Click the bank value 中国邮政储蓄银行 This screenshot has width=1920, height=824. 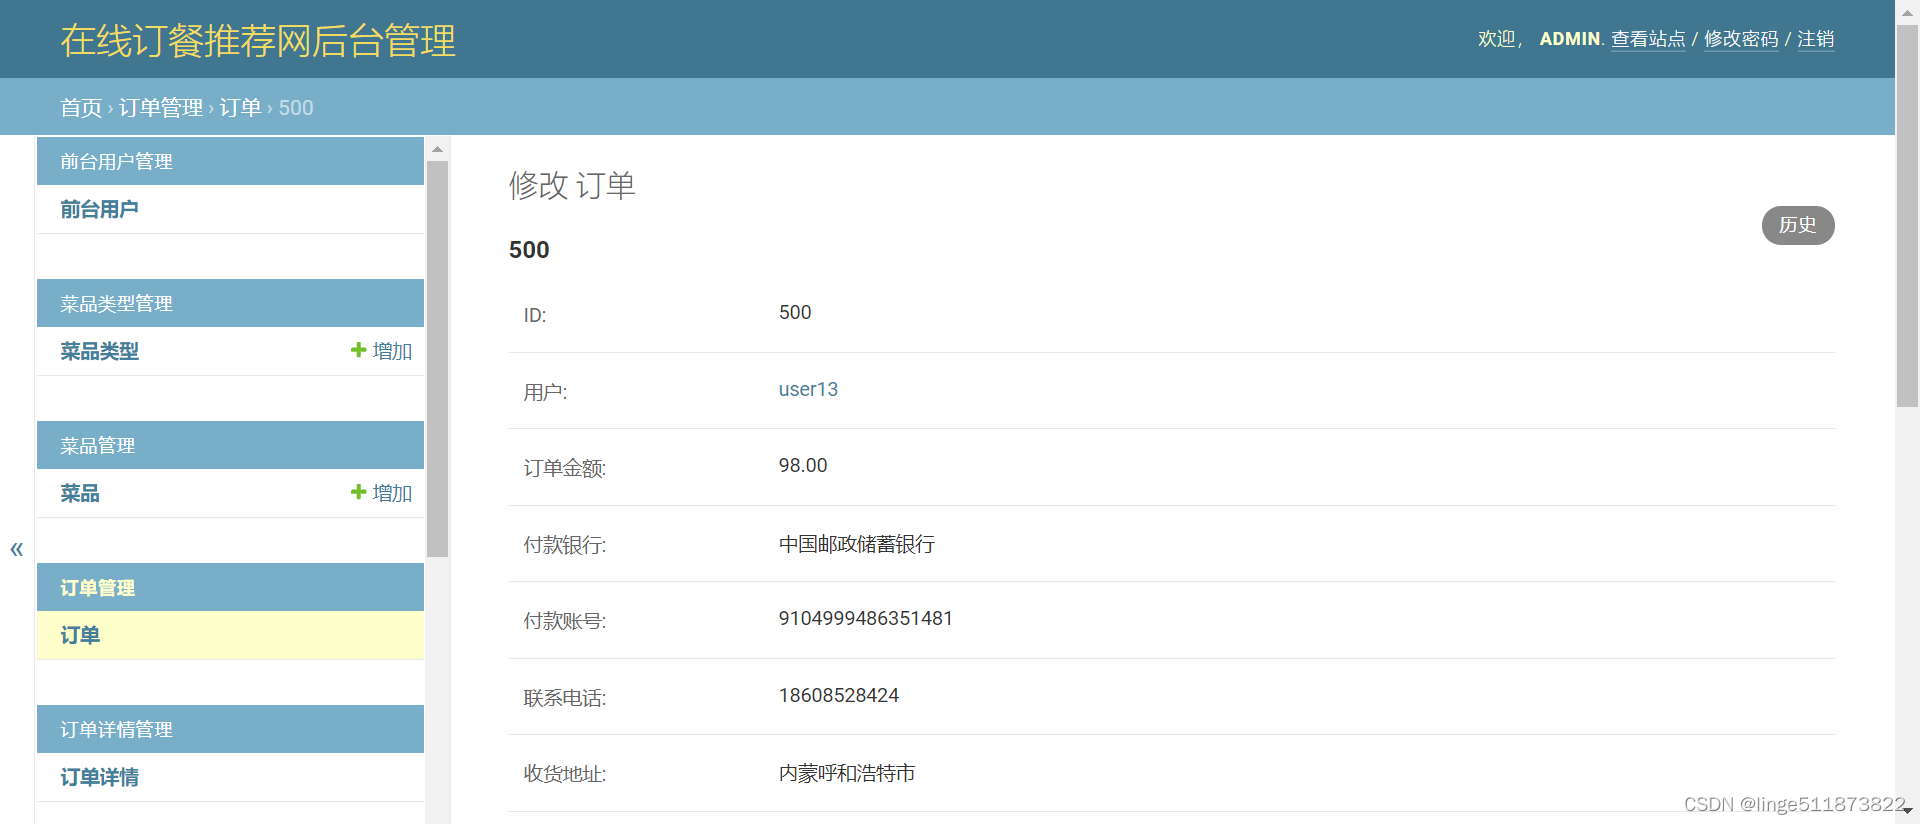click(x=857, y=544)
